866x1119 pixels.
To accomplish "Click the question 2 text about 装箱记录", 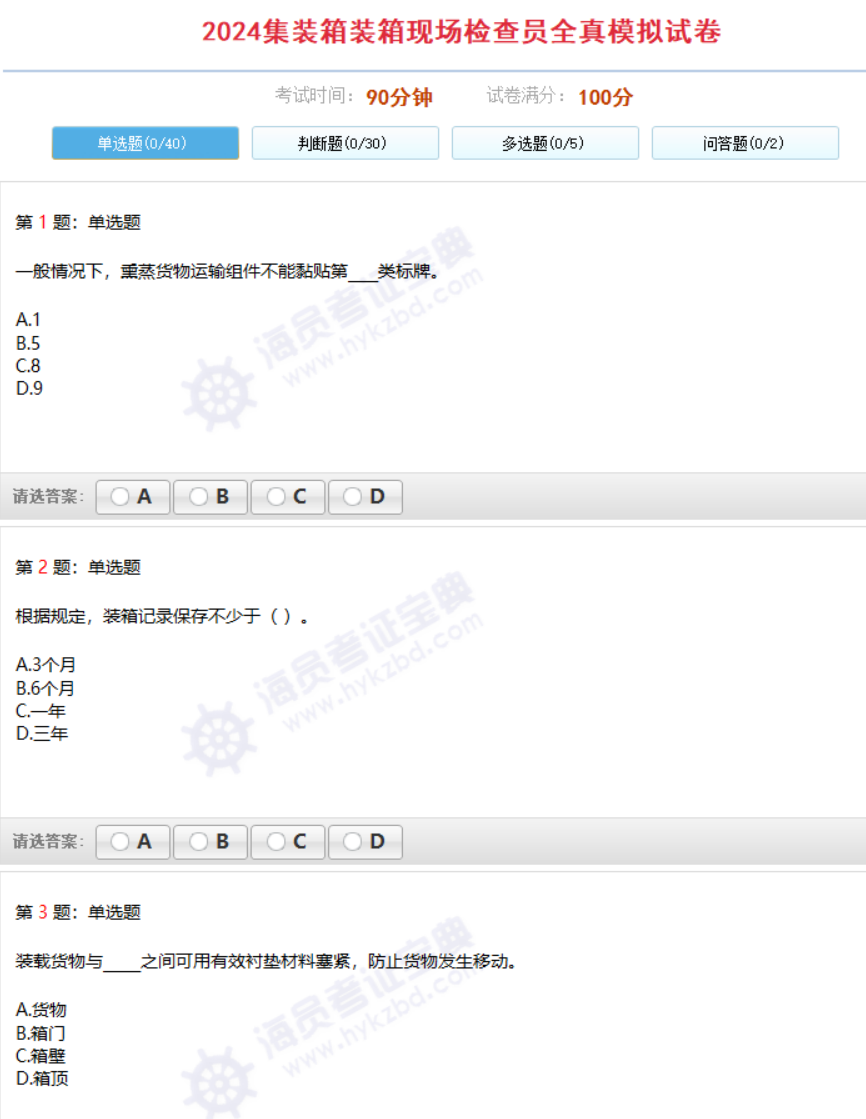I will point(160,617).
